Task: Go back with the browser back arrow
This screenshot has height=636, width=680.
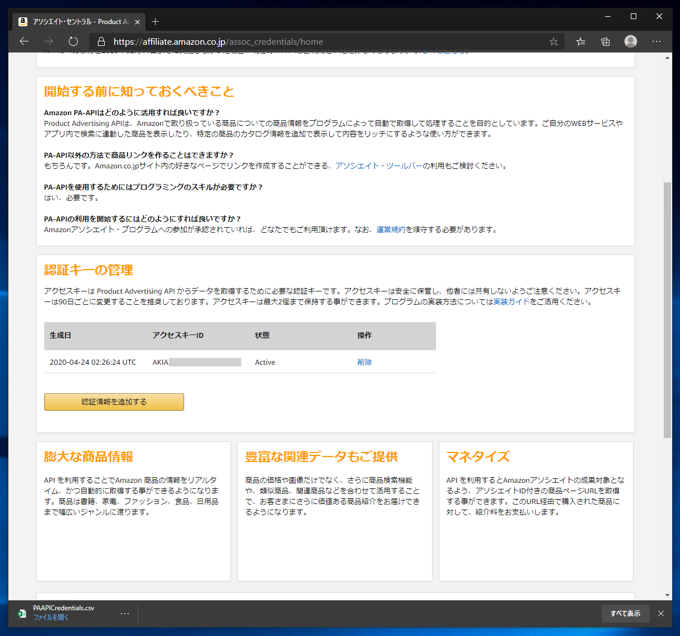Action: [24, 42]
